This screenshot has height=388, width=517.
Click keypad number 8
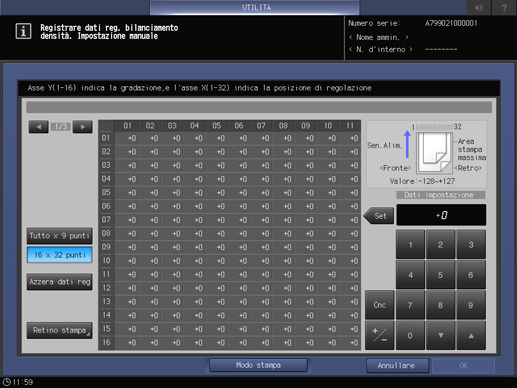pos(441,305)
